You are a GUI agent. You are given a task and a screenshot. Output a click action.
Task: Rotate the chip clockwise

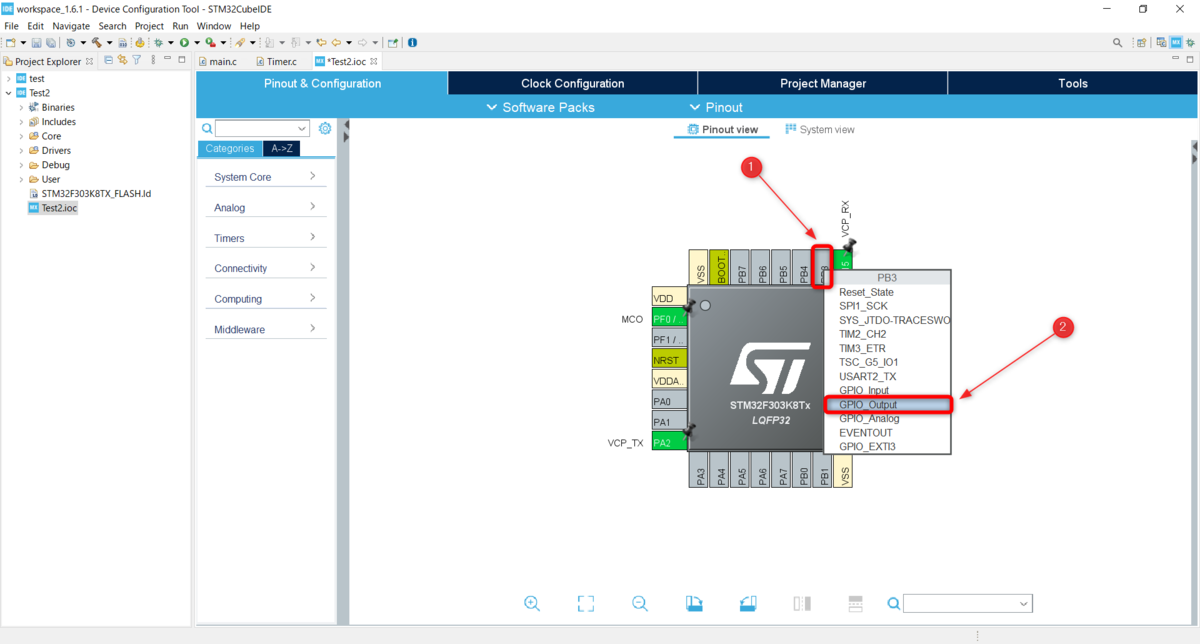(x=694, y=603)
